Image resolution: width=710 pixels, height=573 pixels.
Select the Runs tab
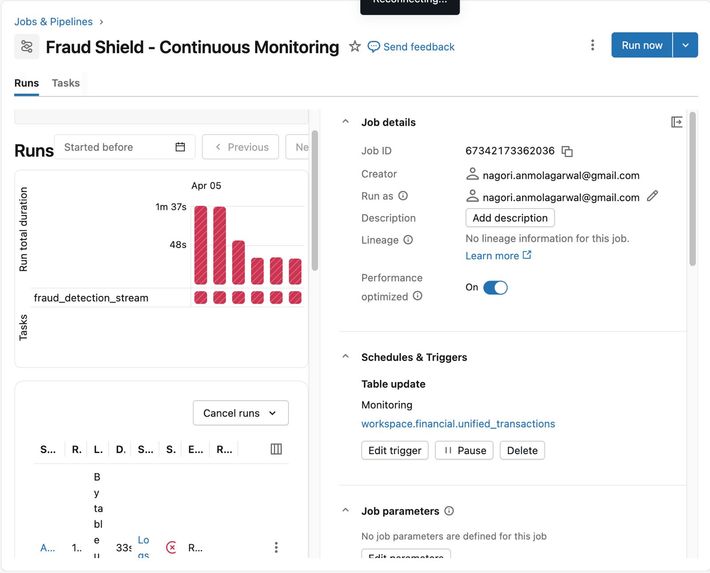[26, 83]
